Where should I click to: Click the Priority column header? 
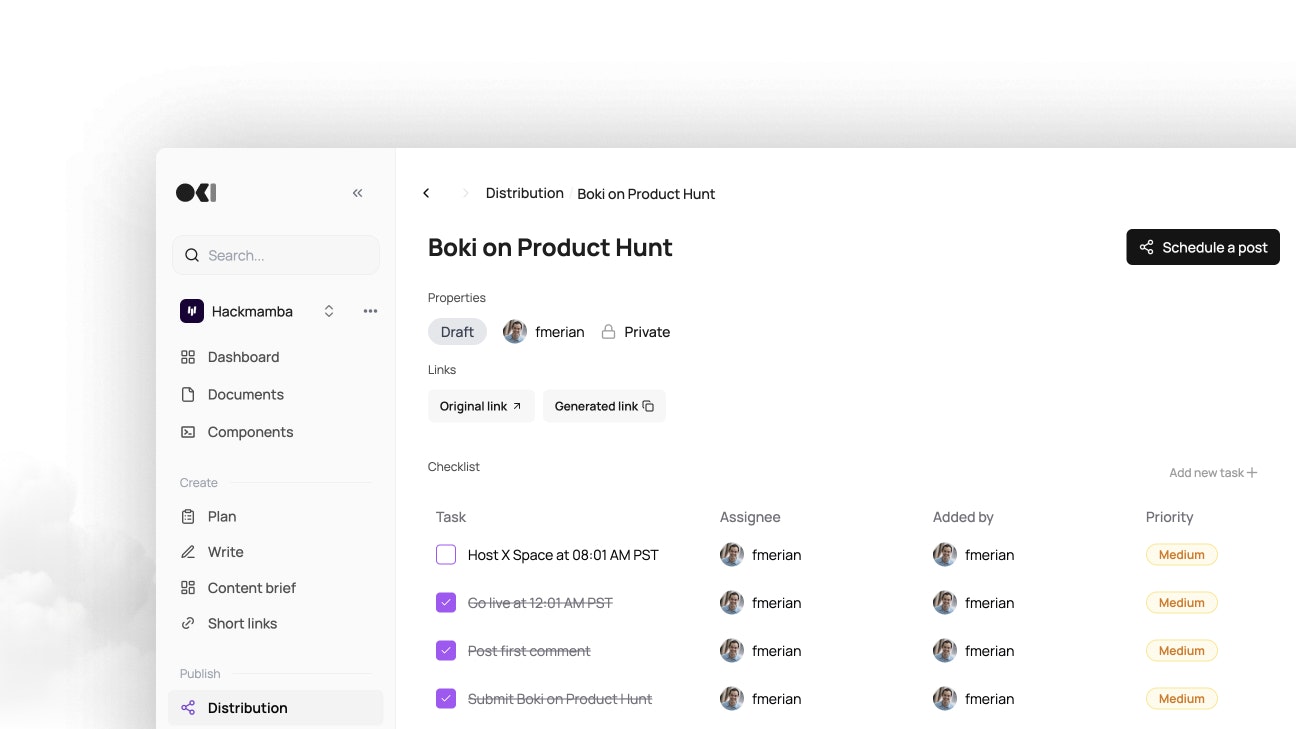point(1170,517)
